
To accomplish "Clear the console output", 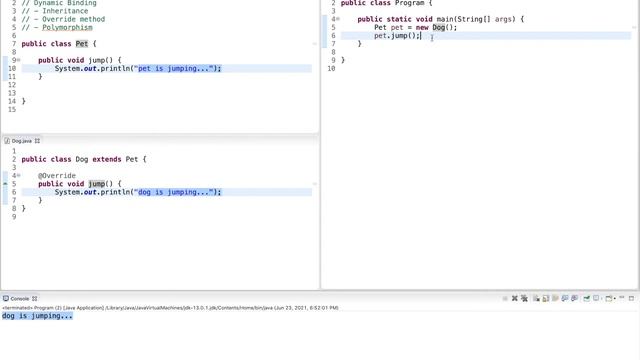I will coord(536,298).
